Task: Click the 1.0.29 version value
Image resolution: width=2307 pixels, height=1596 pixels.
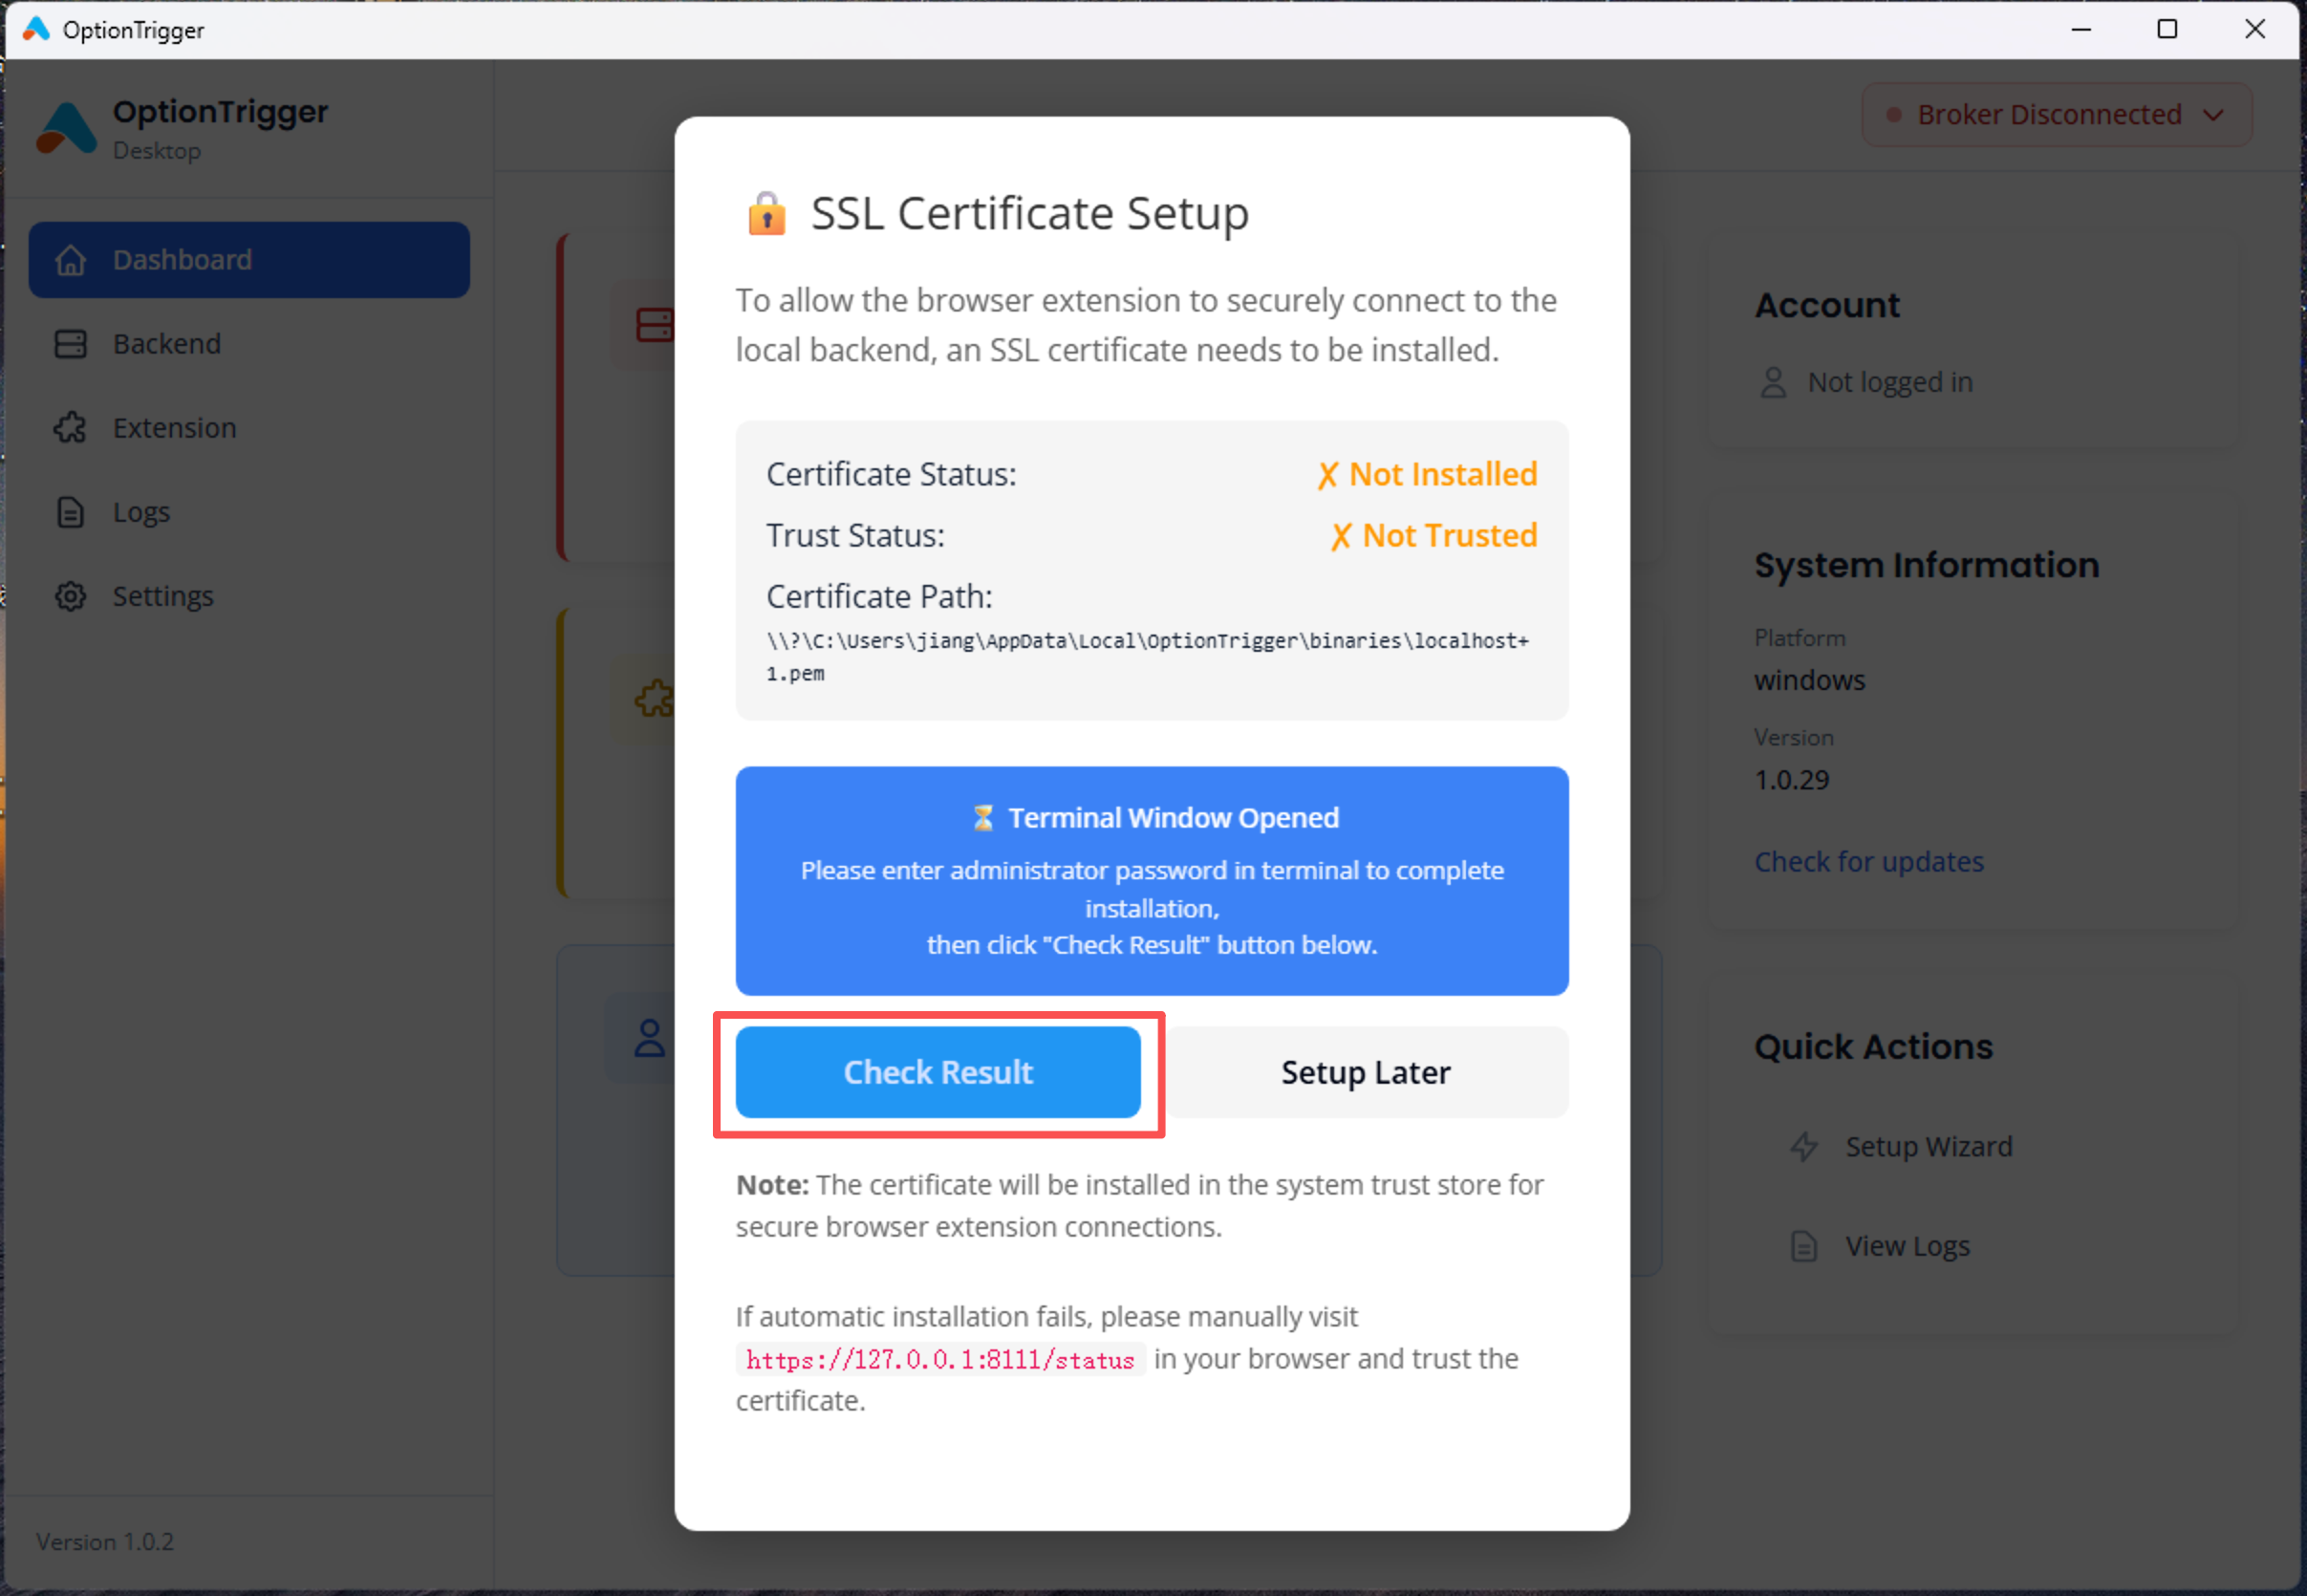Action: [x=1792, y=780]
